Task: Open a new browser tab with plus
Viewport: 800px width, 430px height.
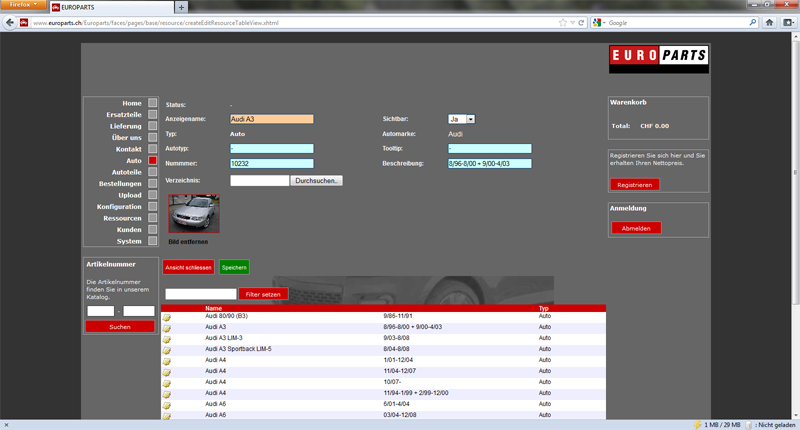Action: coord(181,7)
